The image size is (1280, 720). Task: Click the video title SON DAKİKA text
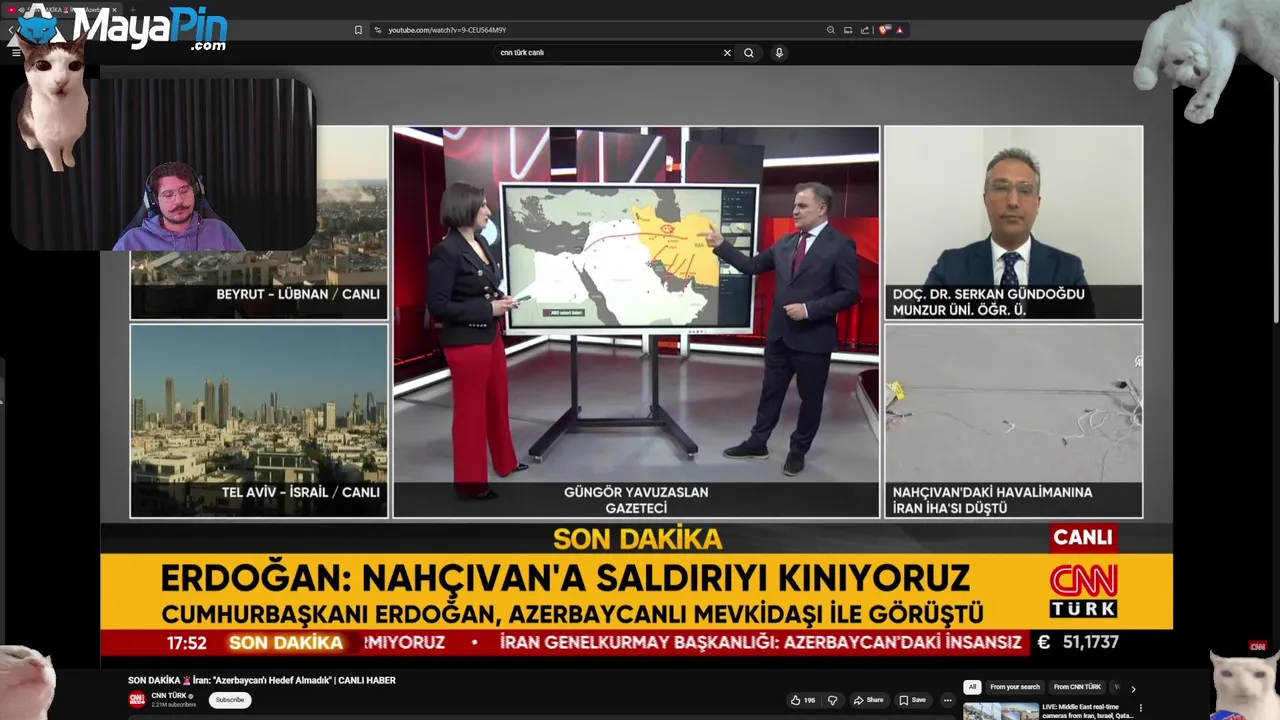point(262,680)
